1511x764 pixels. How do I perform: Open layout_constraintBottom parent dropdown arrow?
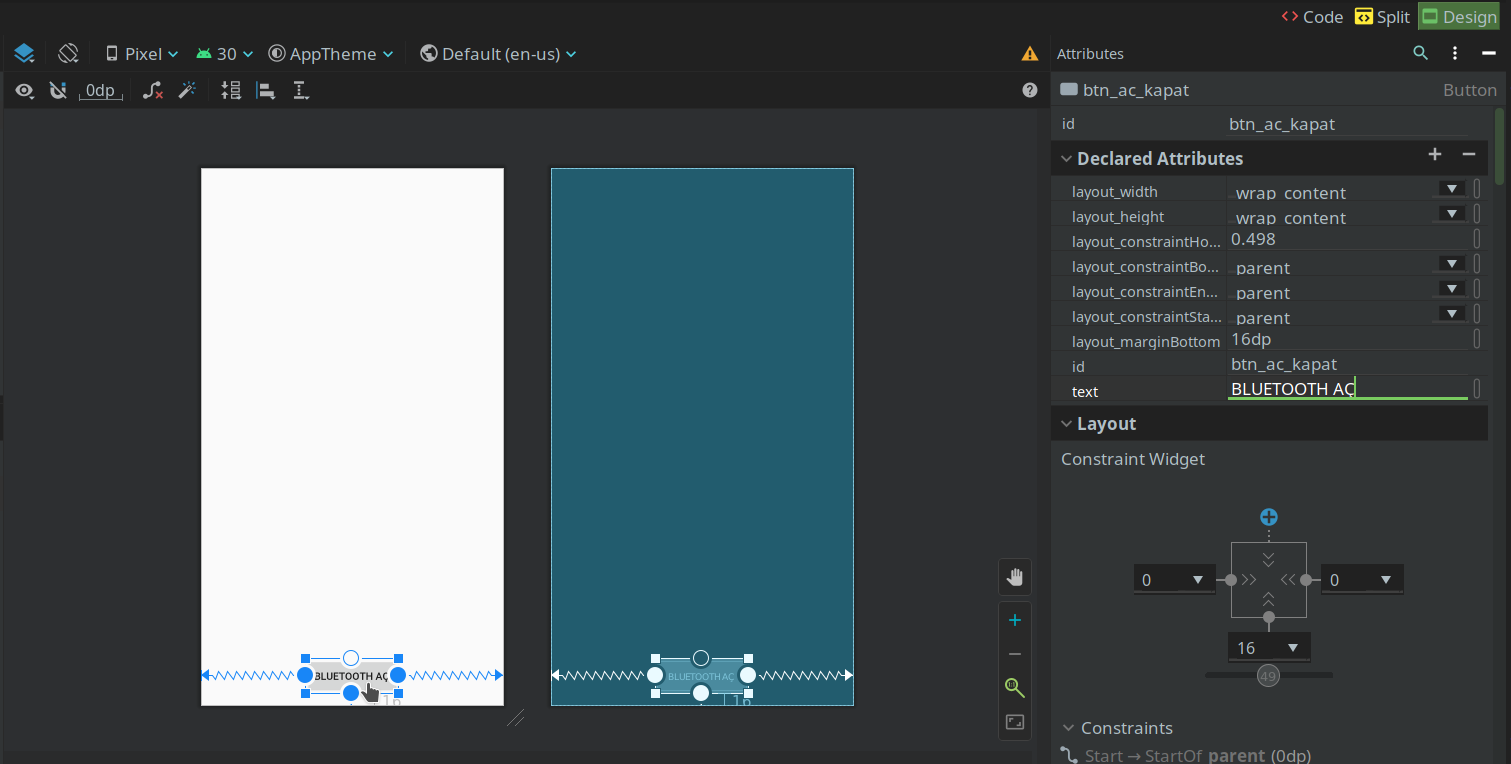(x=1451, y=263)
